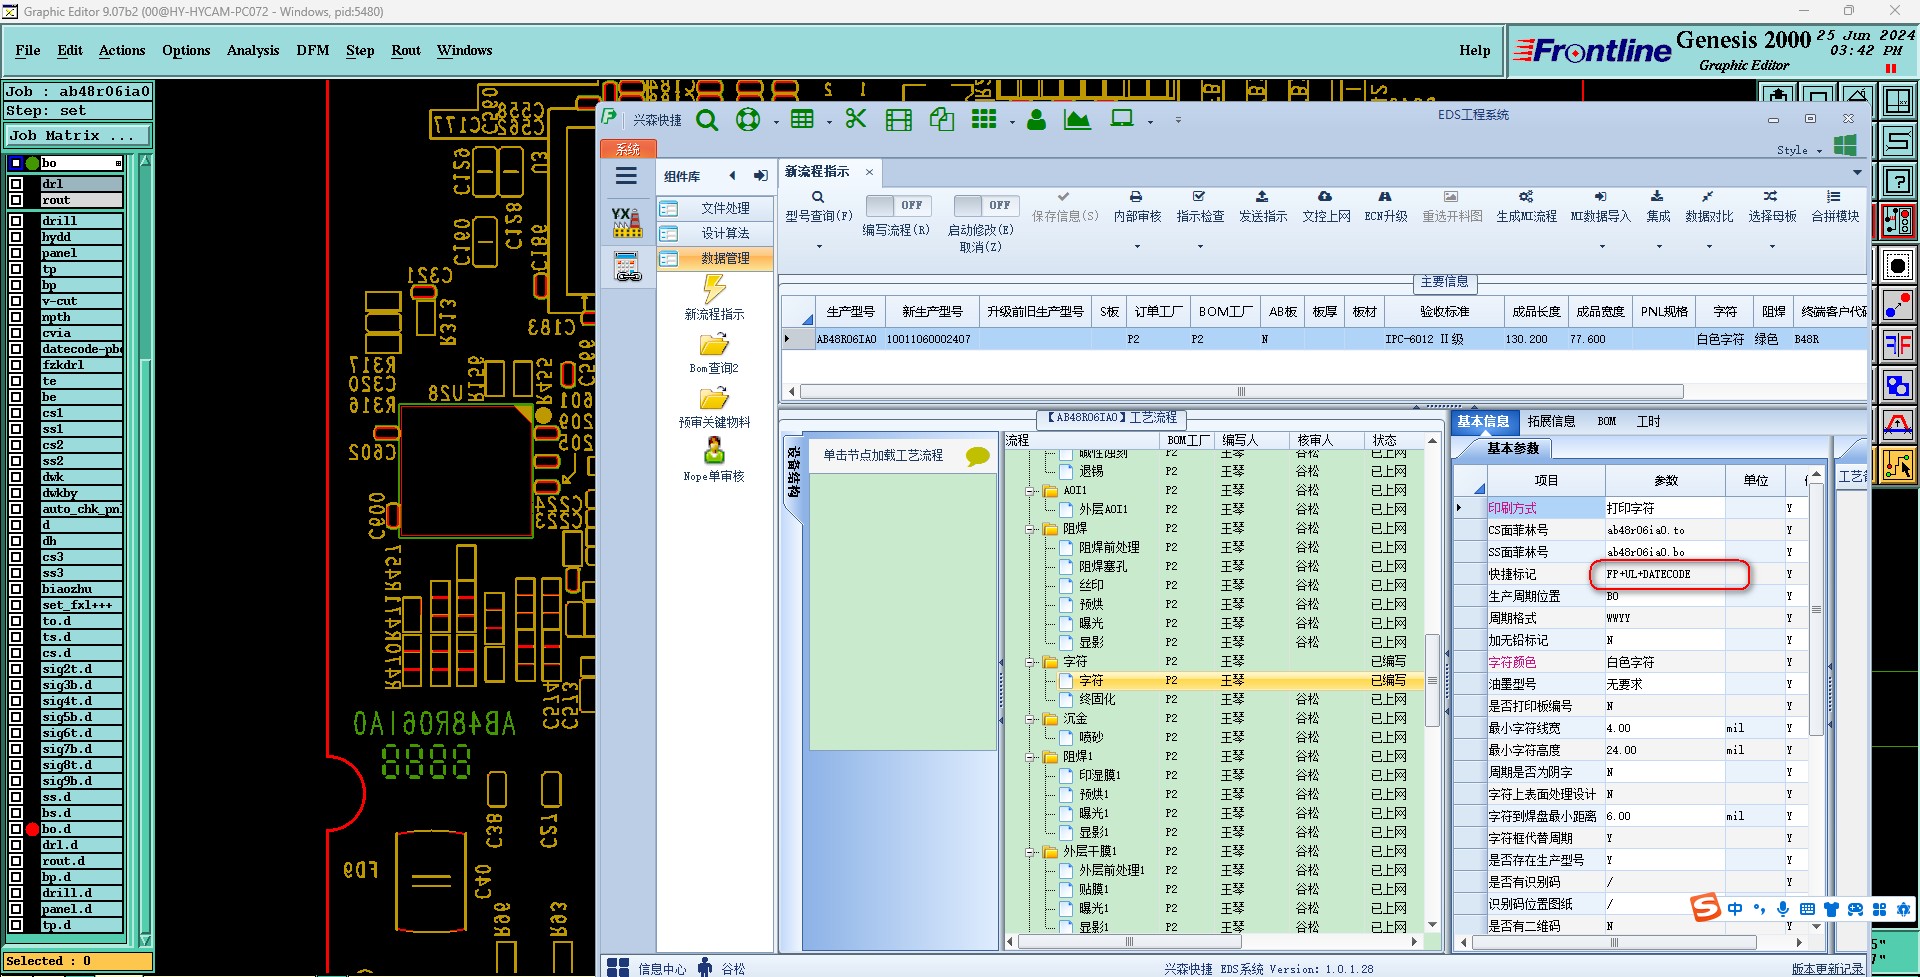The width and height of the screenshot is (1920, 977).
Task: Click the hamburger menu in EDS sidebar
Action: point(626,177)
